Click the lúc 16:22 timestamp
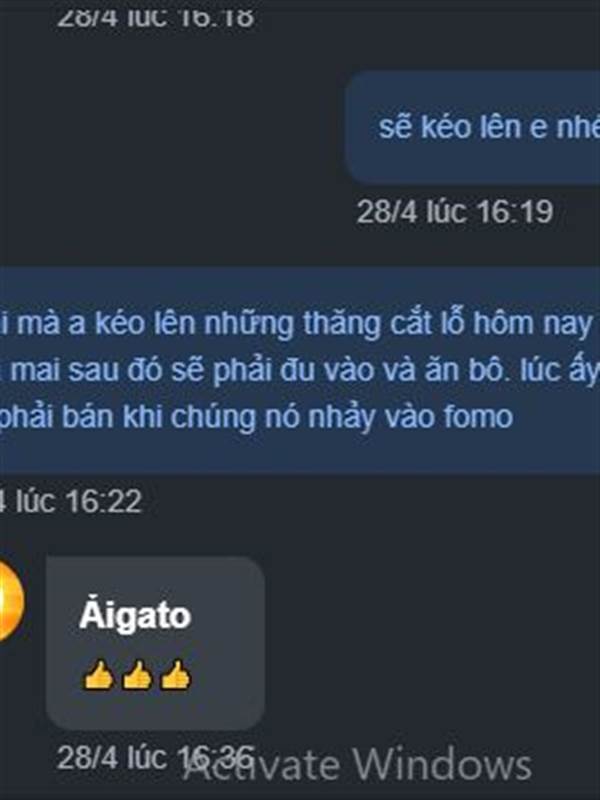600x800 pixels. pyautogui.click(x=70, y=501)
